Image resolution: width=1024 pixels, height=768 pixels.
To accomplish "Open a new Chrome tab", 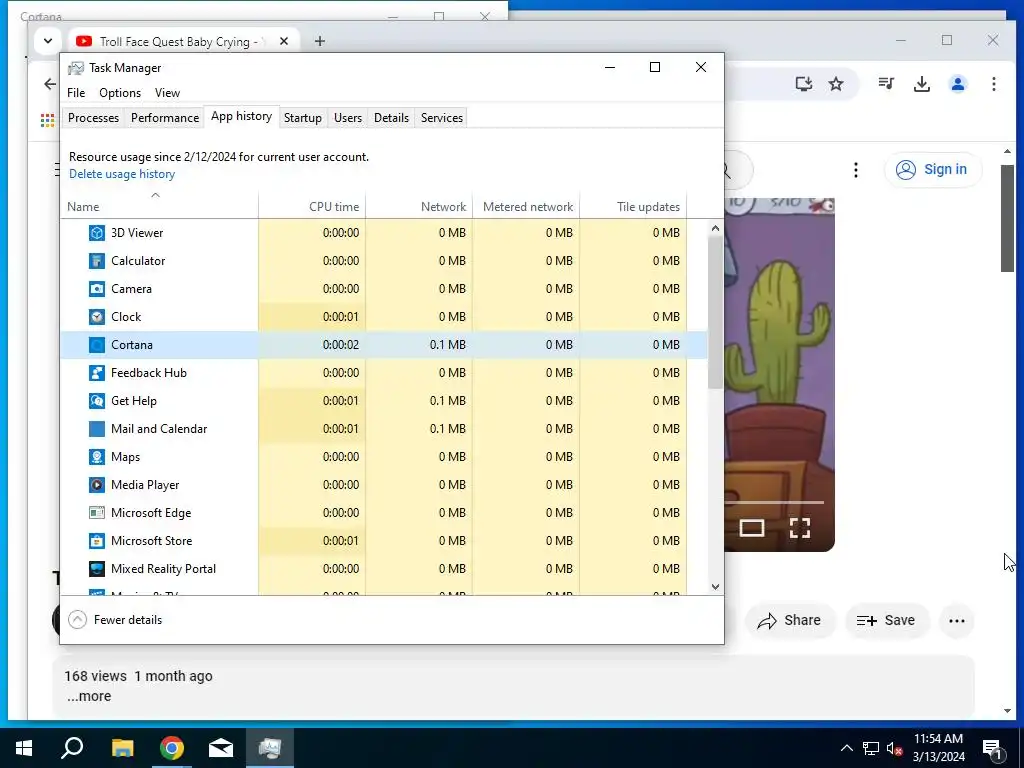I will click(x=319, y=41).
